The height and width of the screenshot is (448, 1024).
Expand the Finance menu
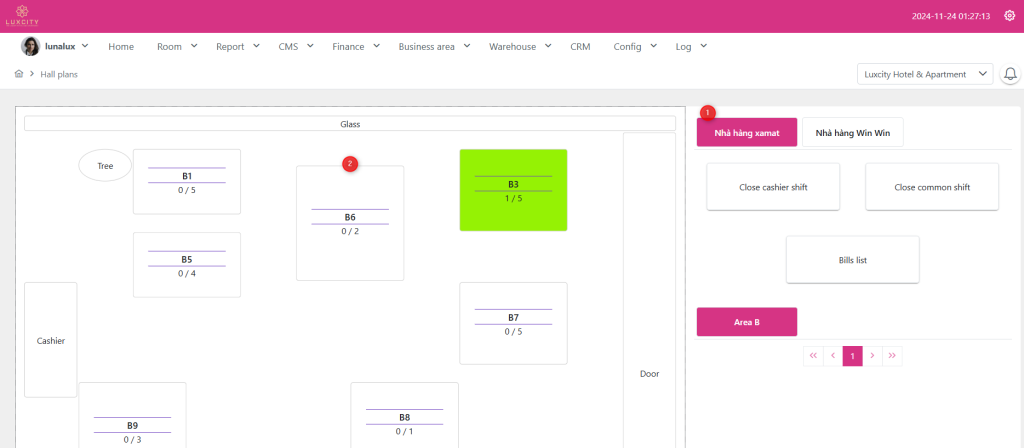click(355, 46)
